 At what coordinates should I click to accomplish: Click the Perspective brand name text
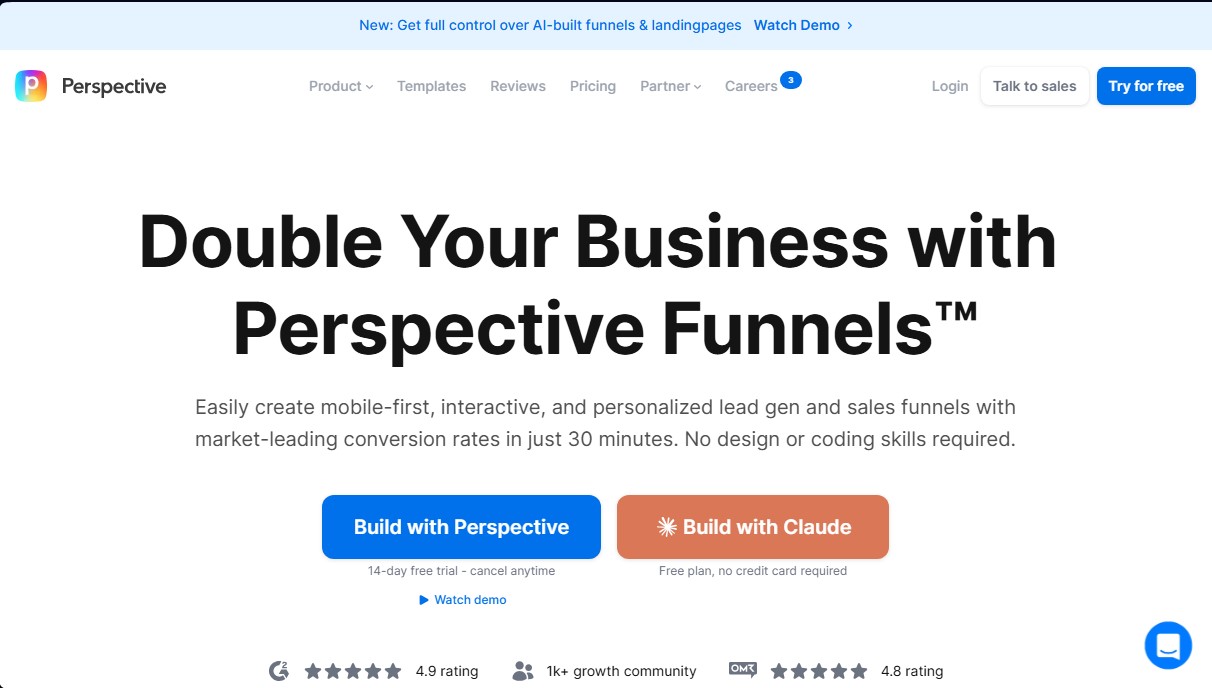coord(114,86)
